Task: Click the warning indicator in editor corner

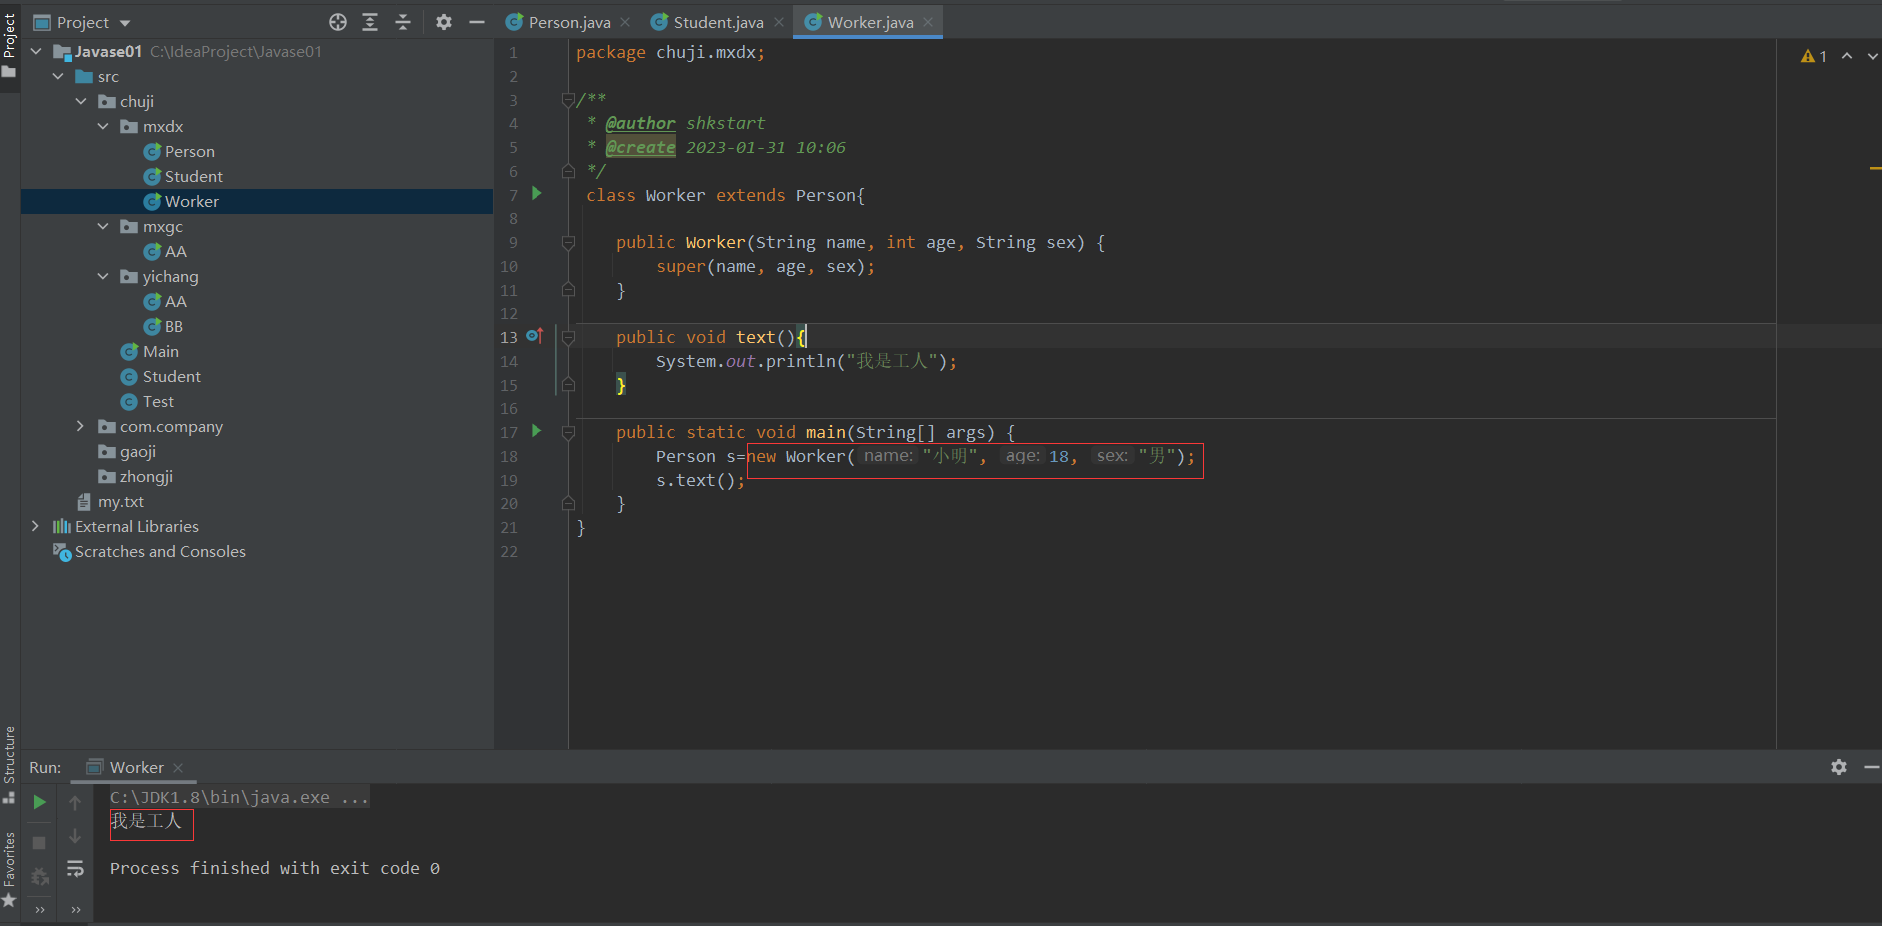Action: point(1814,56)
